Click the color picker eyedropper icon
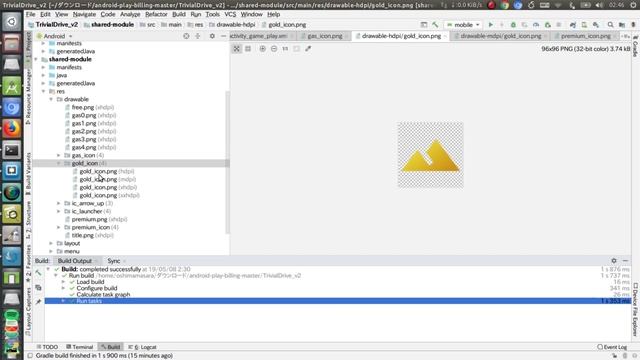The image size is (640, 360). 308,49
